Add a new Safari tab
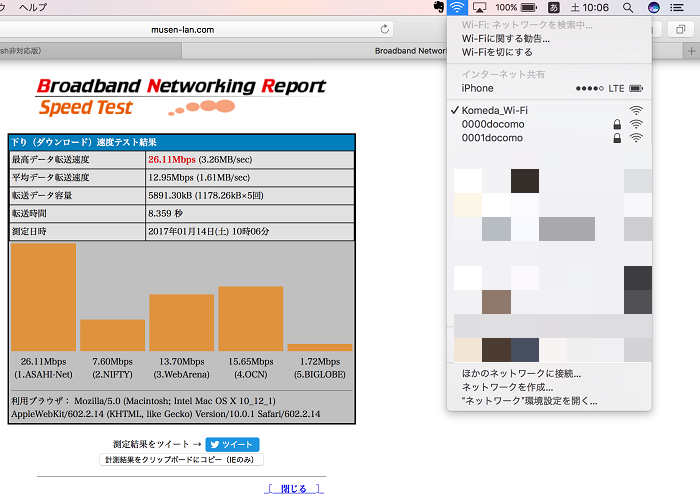The height and width of the screenshot is (500, 700). coord(691,51)
